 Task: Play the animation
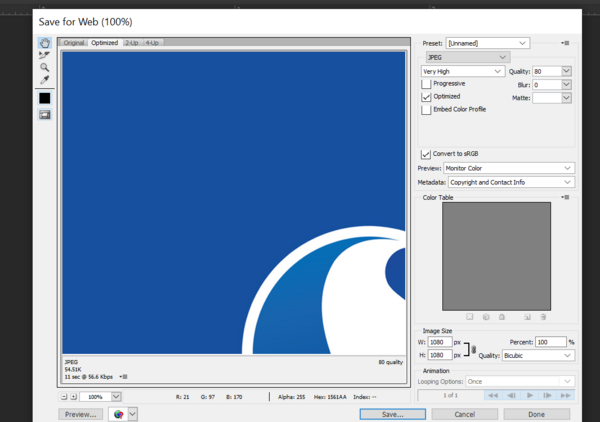click(x=530, y=395)
